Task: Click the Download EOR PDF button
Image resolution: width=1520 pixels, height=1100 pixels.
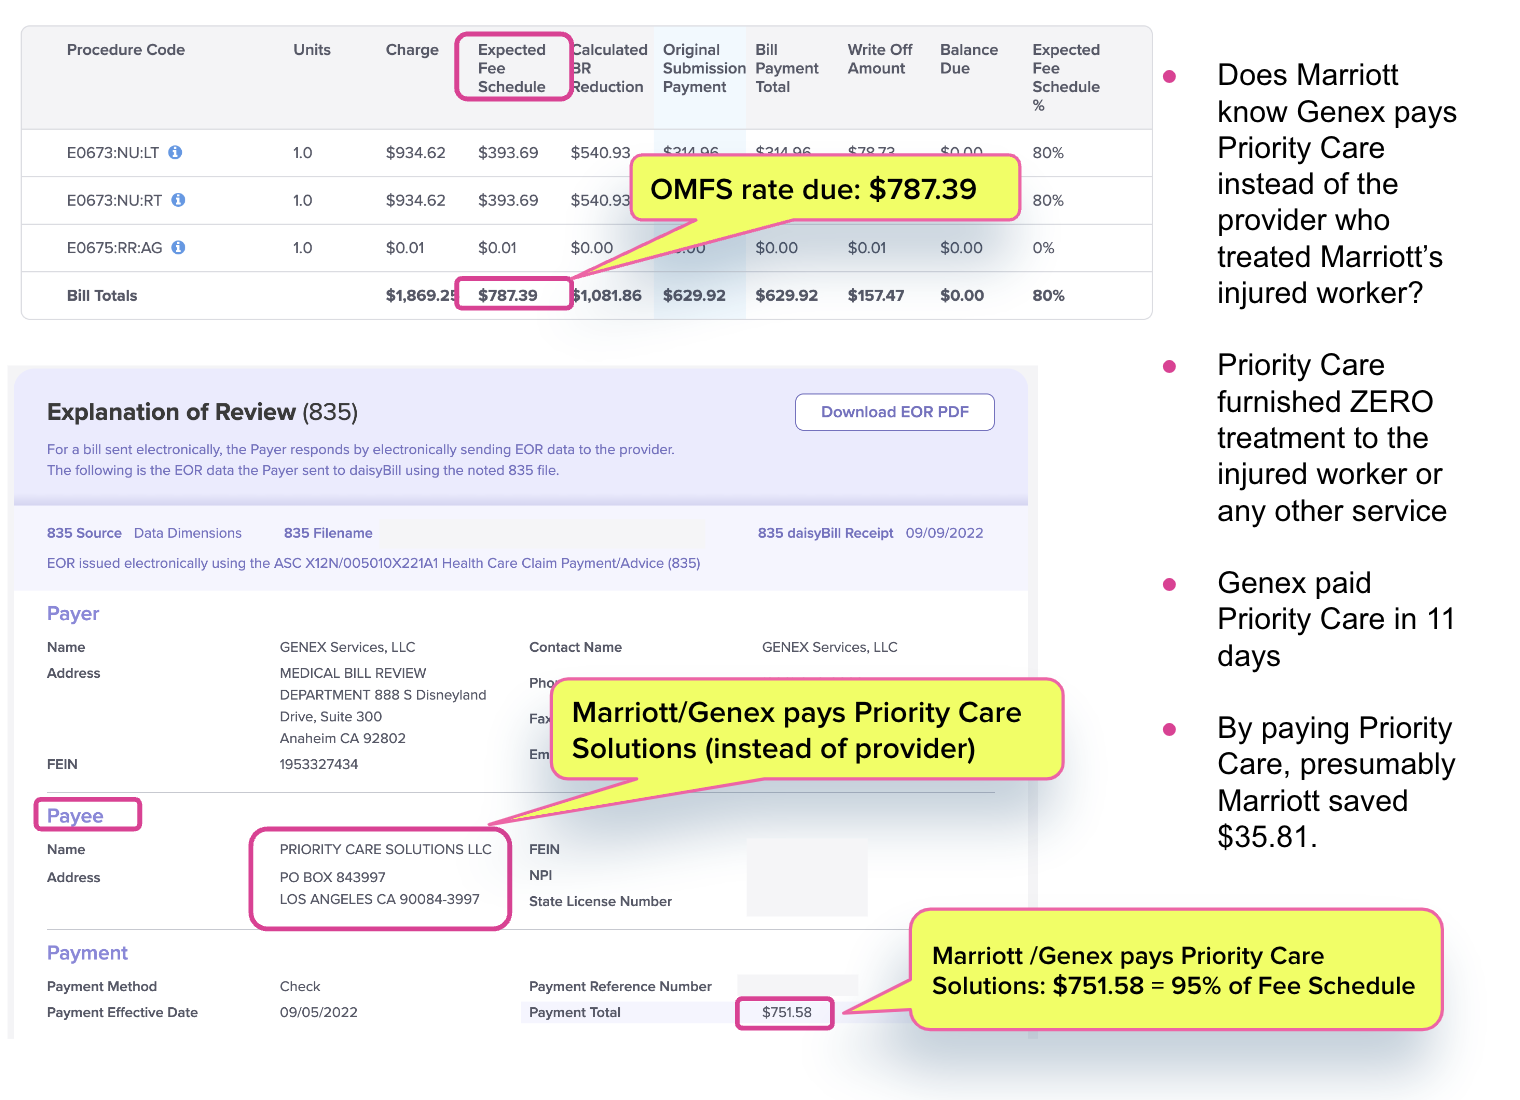Action: click(895, 412)
